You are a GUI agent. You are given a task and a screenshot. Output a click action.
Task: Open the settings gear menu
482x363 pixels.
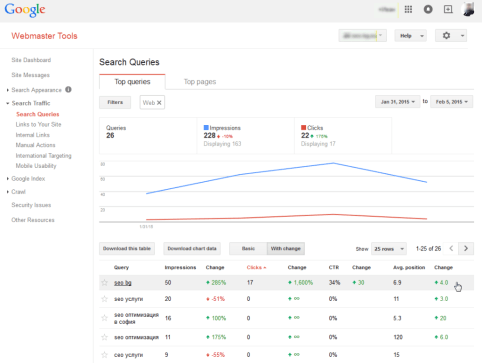pyautogui.click(x=451, y=36)
